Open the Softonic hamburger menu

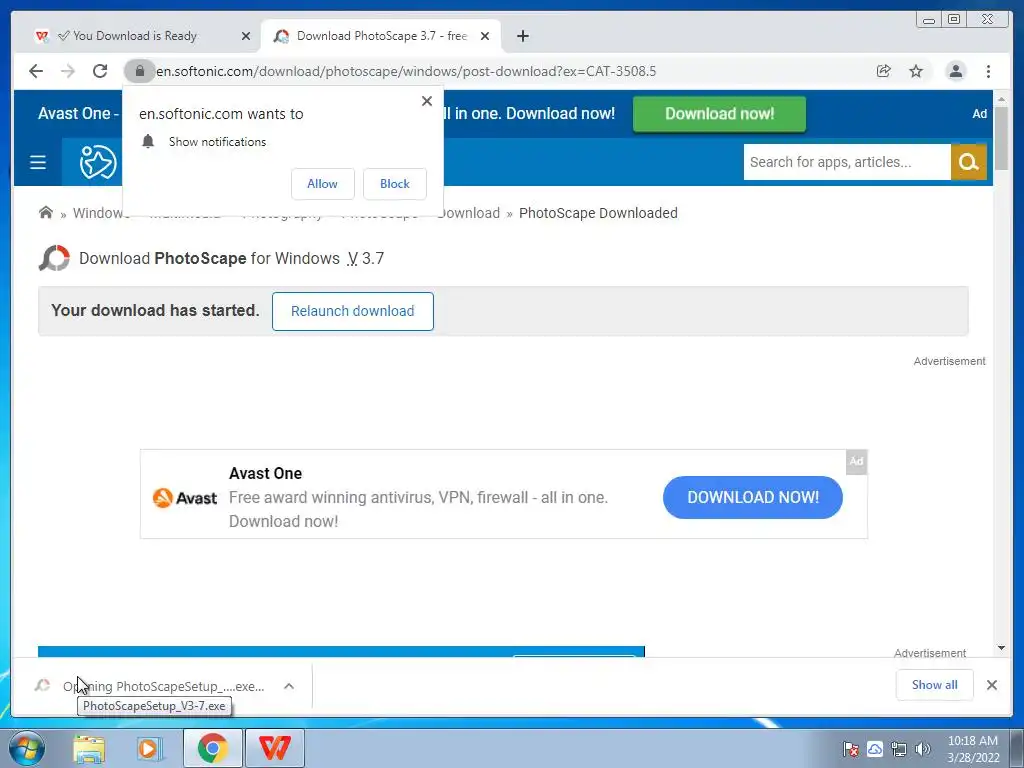(x=38, y=162)
